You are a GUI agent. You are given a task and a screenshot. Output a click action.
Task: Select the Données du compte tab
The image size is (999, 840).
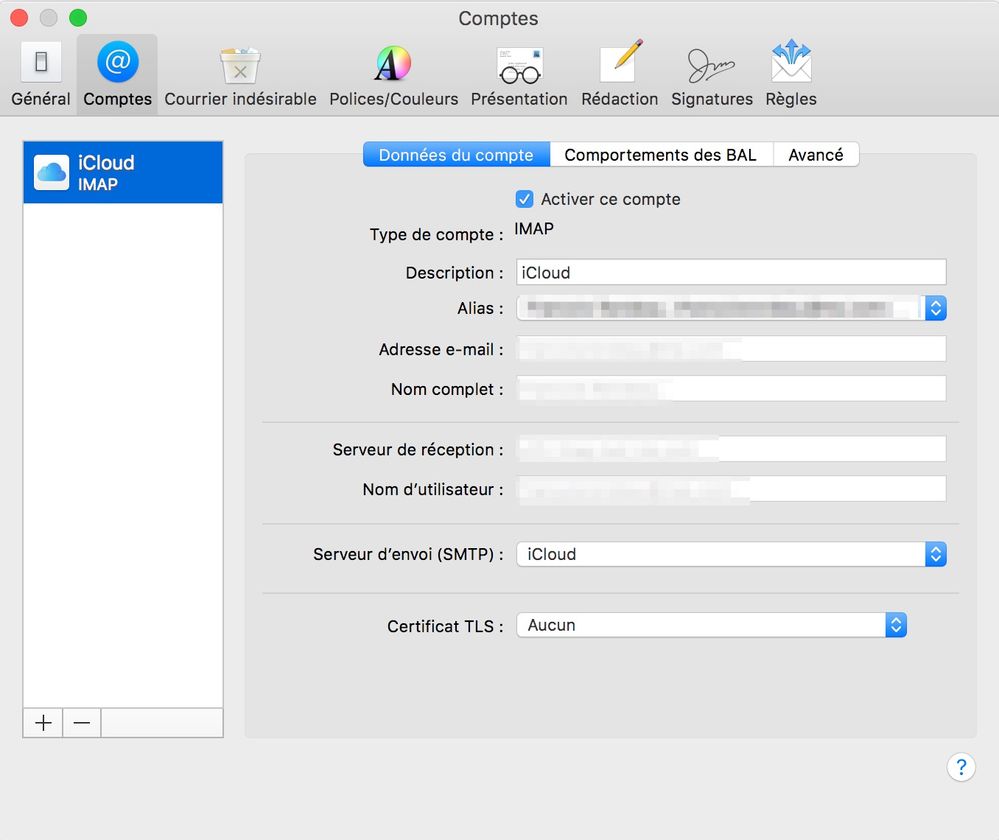point(456,155)
